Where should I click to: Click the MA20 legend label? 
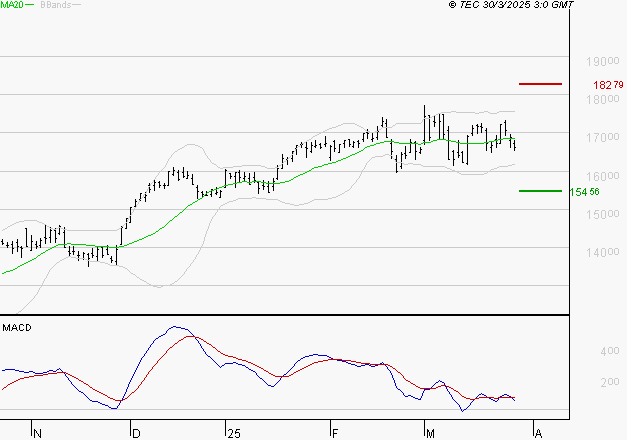[x=12, y=5]
